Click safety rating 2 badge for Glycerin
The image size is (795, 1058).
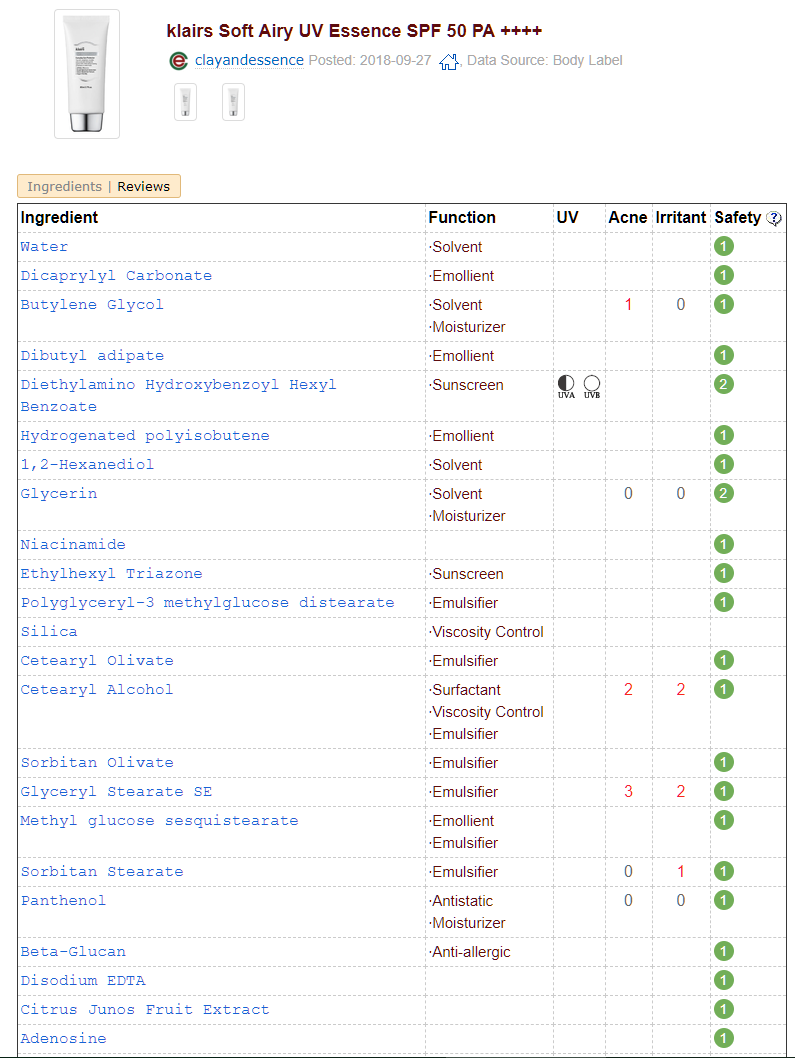pyautogui.click(x=723, y=493)
